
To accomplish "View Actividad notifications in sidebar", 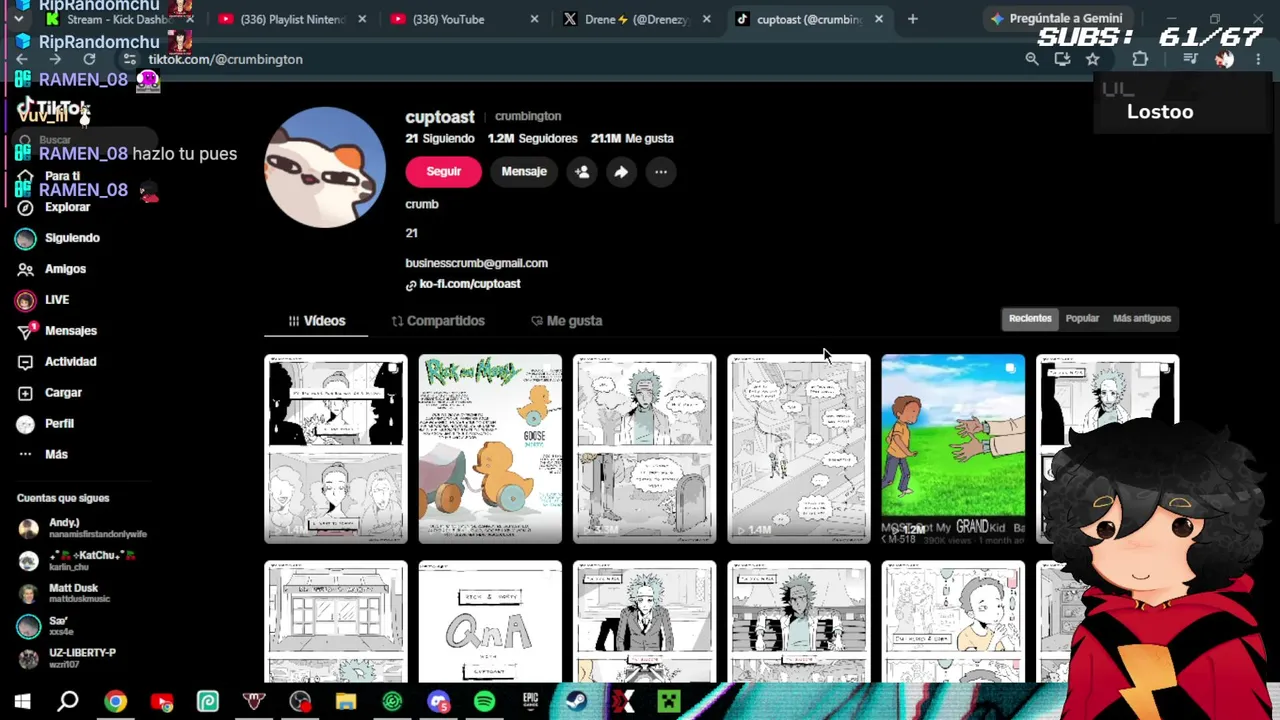I will tap(57, 362).
